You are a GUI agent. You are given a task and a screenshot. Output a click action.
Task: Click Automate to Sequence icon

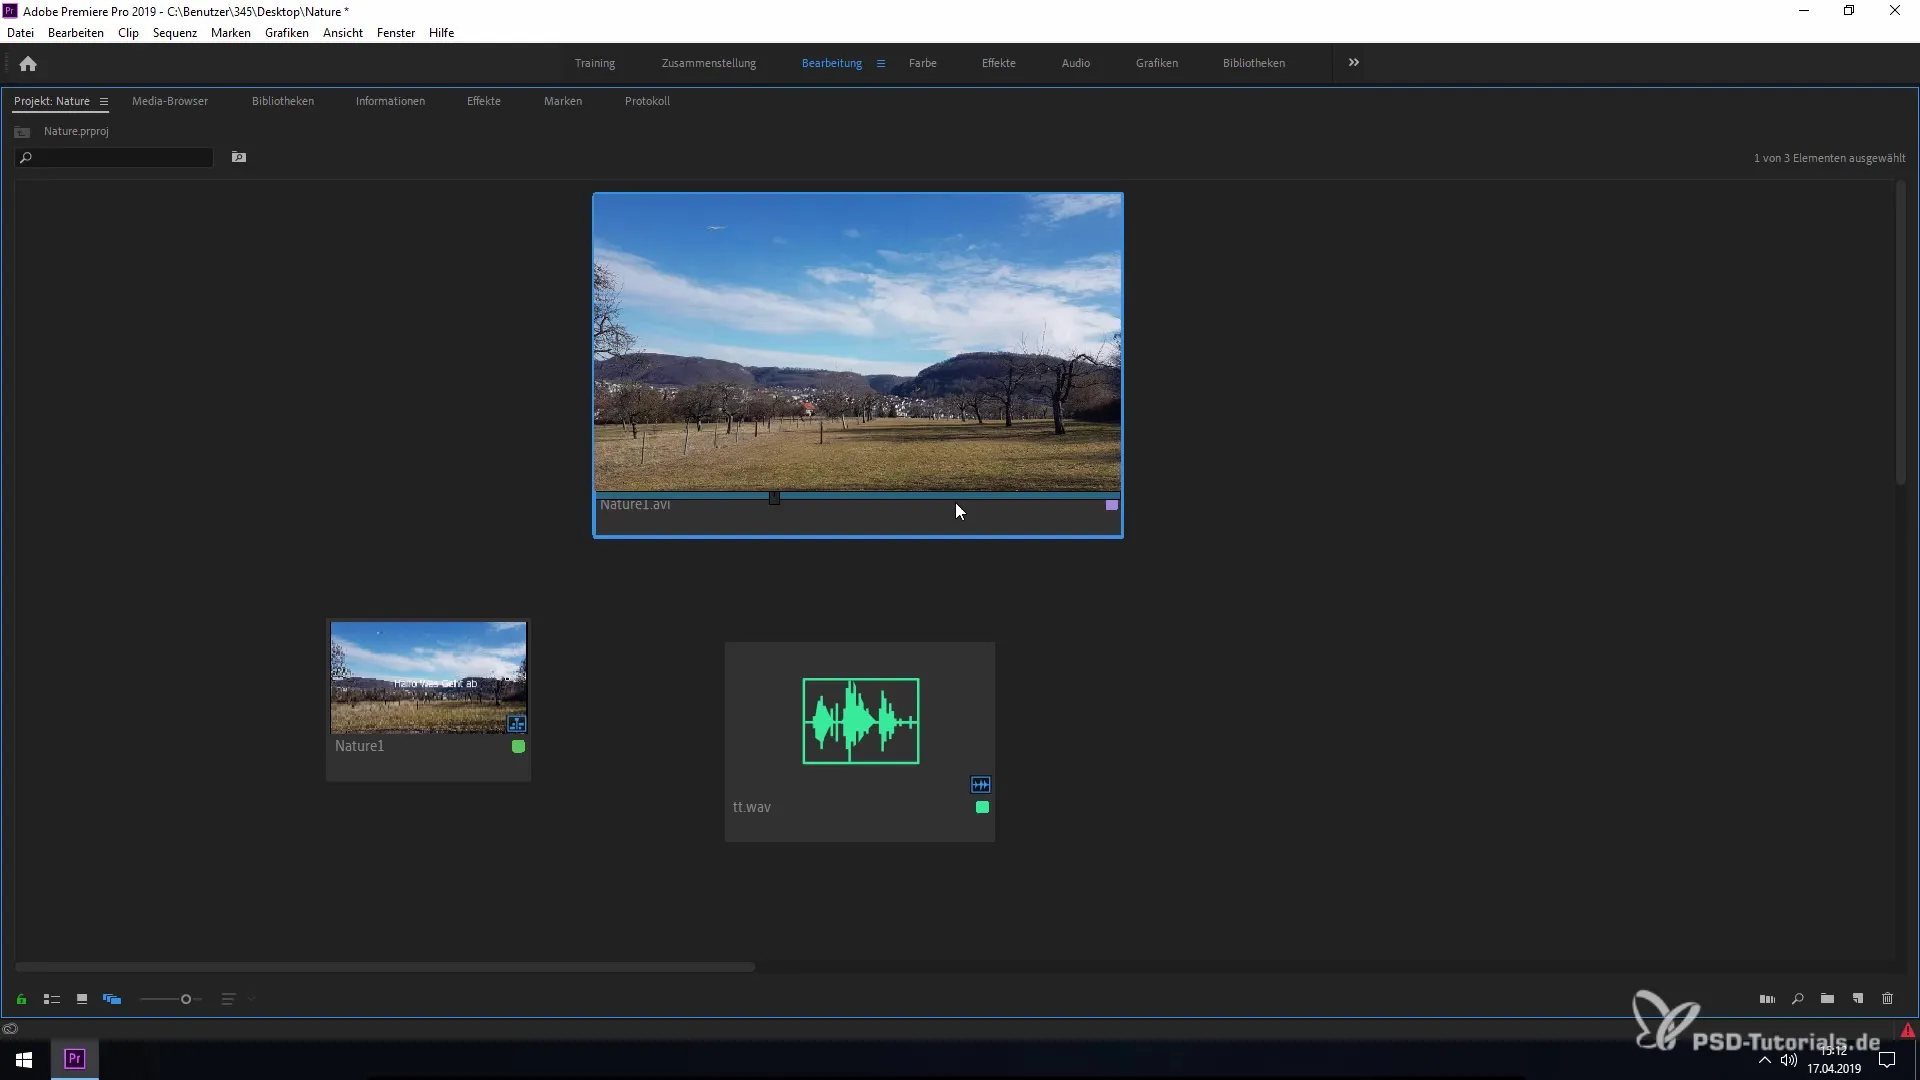tap(1767, 999)
